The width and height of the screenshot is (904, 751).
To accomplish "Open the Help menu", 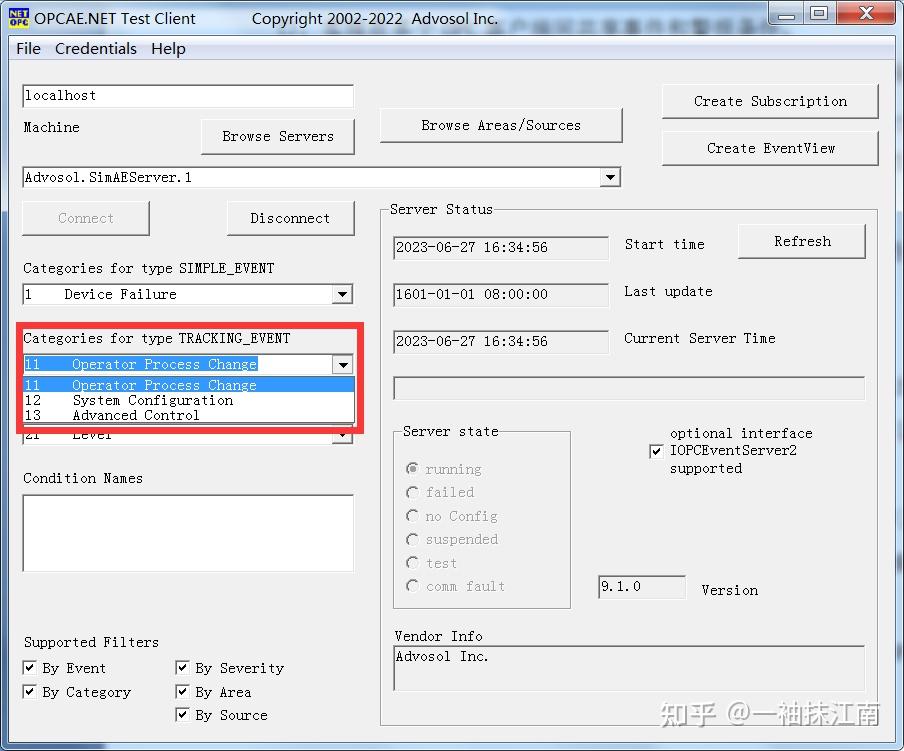I will (168, 48).
